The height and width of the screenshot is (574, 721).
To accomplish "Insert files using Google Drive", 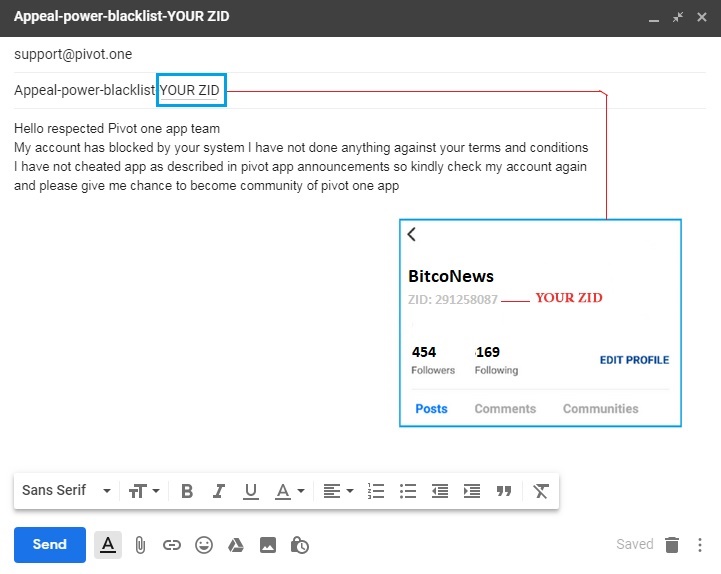I will click(x=236, y=545).
